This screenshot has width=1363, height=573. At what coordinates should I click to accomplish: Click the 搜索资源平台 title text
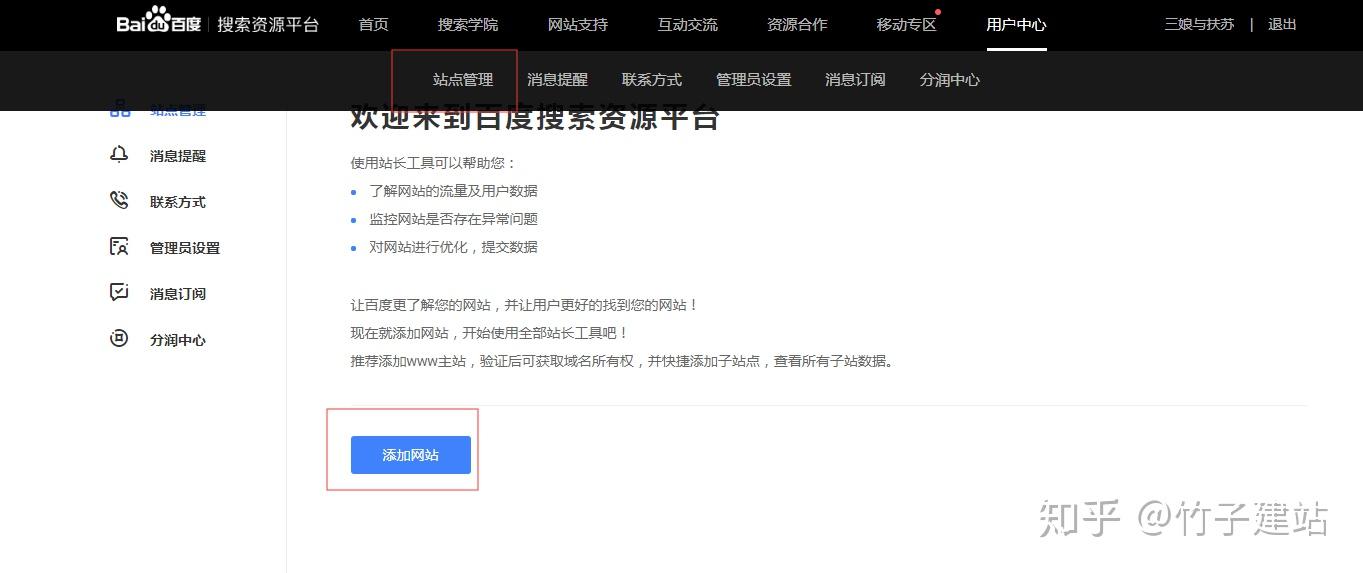[x=268, y=24]
